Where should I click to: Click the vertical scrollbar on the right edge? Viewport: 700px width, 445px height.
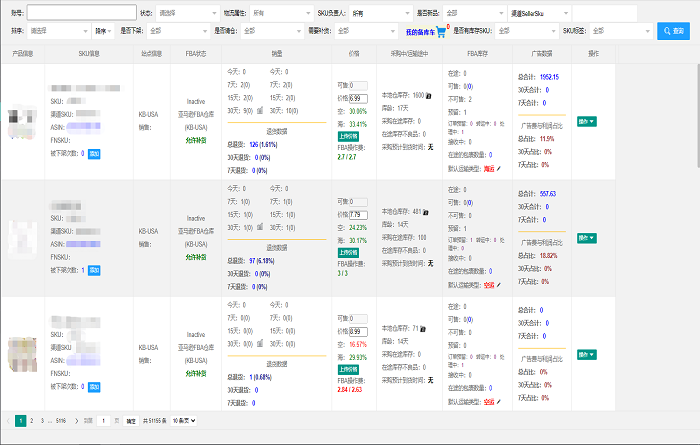[x=698, y=116]
